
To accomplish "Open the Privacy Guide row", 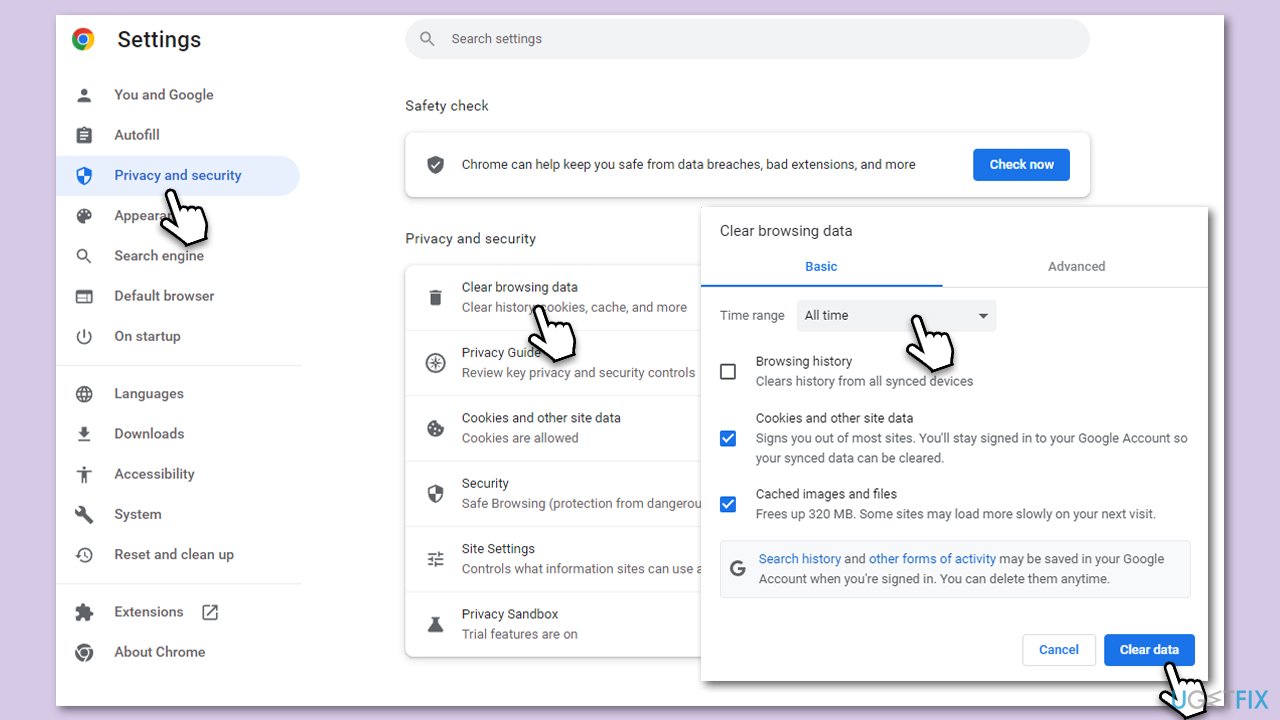I will tap(553, 363).
